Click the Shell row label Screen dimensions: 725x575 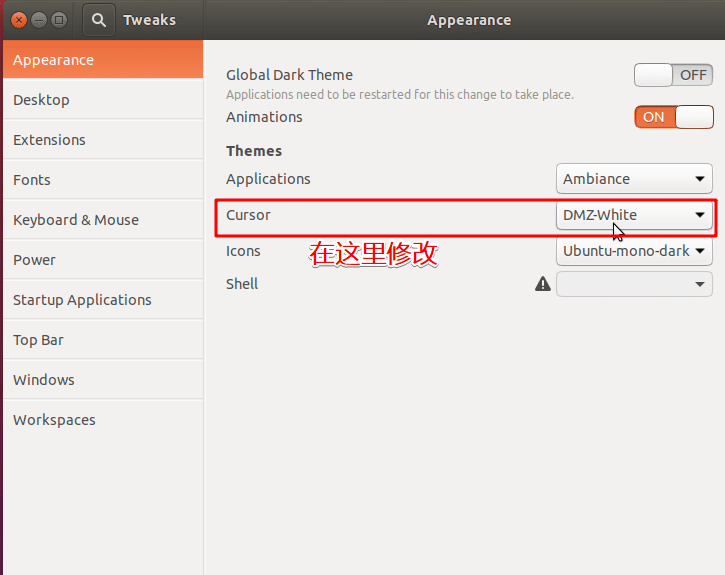(x=242, y=284)
